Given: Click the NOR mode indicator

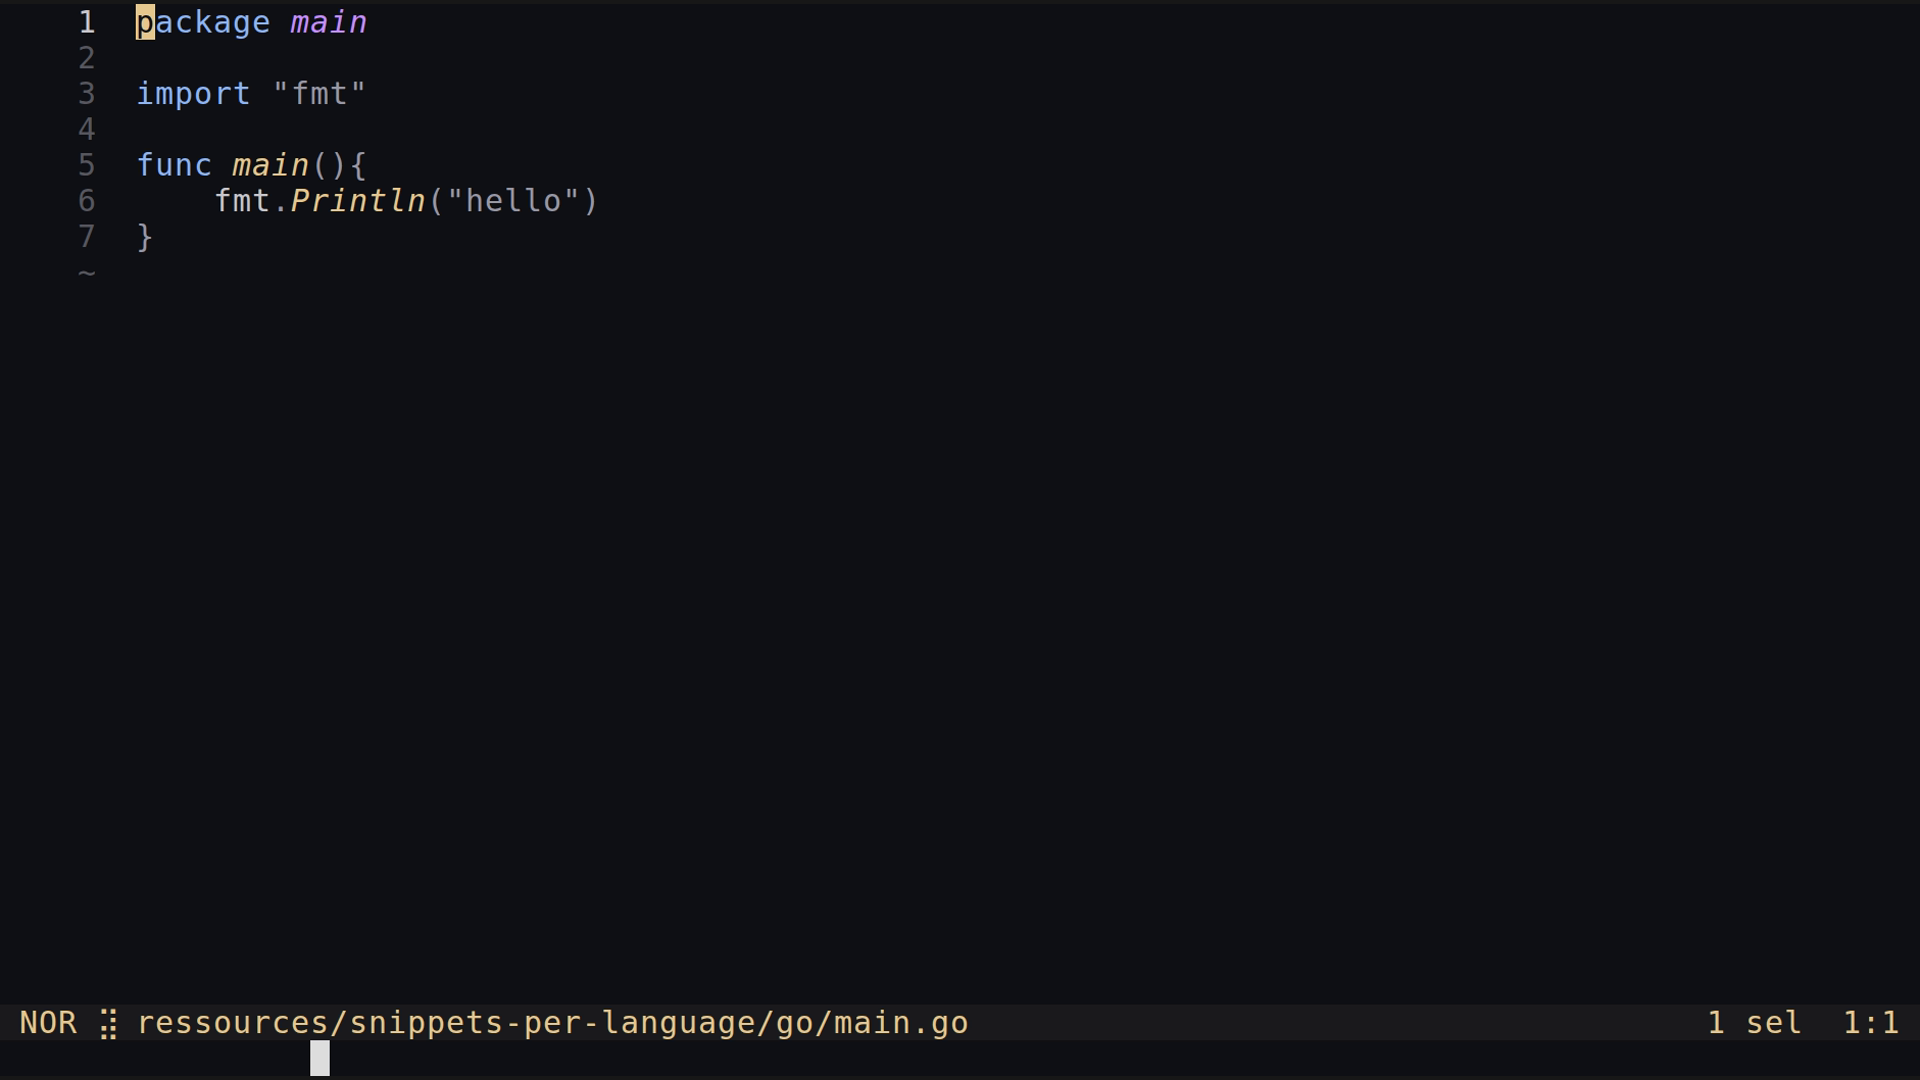Looking at the screenshot, I should click(48, 1023).
